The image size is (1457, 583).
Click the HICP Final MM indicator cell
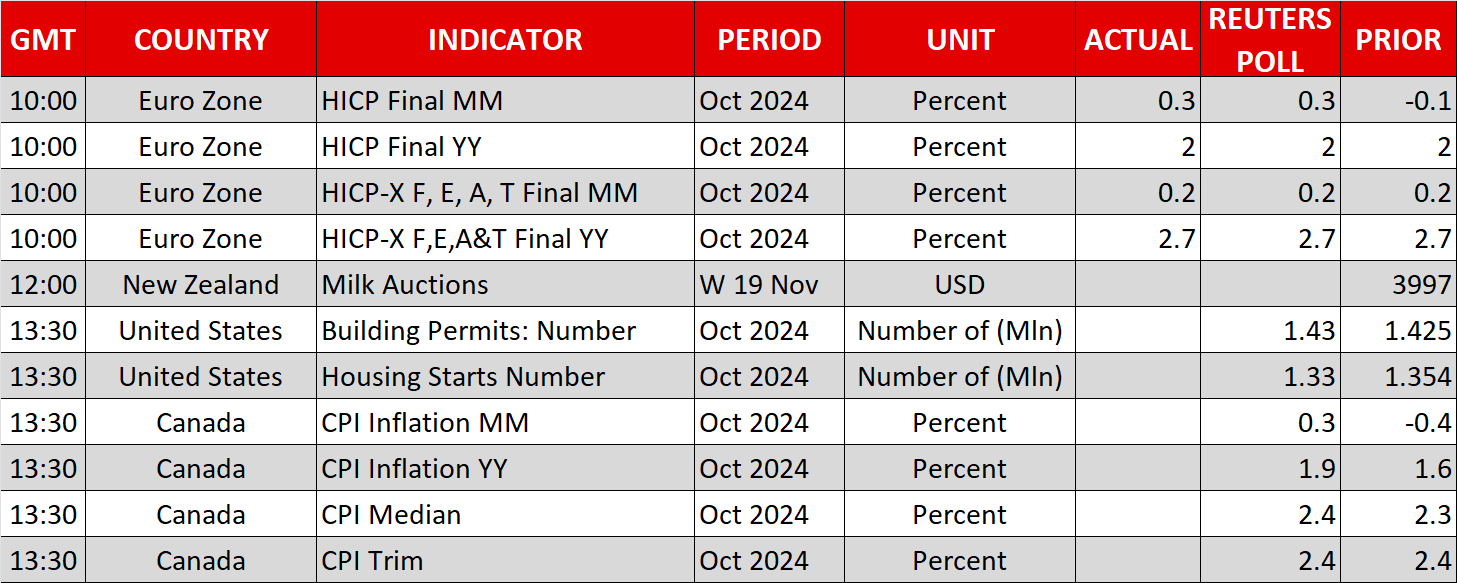click(412, 101)
